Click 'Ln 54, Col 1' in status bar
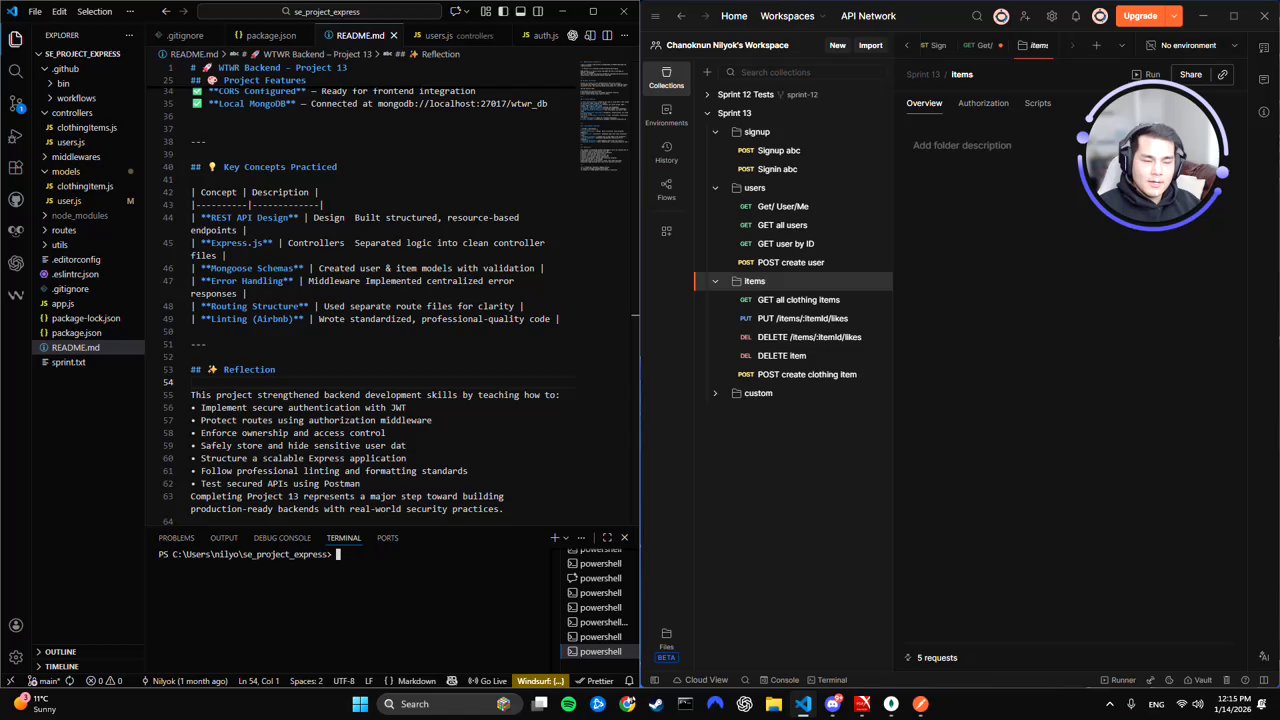 259,681
